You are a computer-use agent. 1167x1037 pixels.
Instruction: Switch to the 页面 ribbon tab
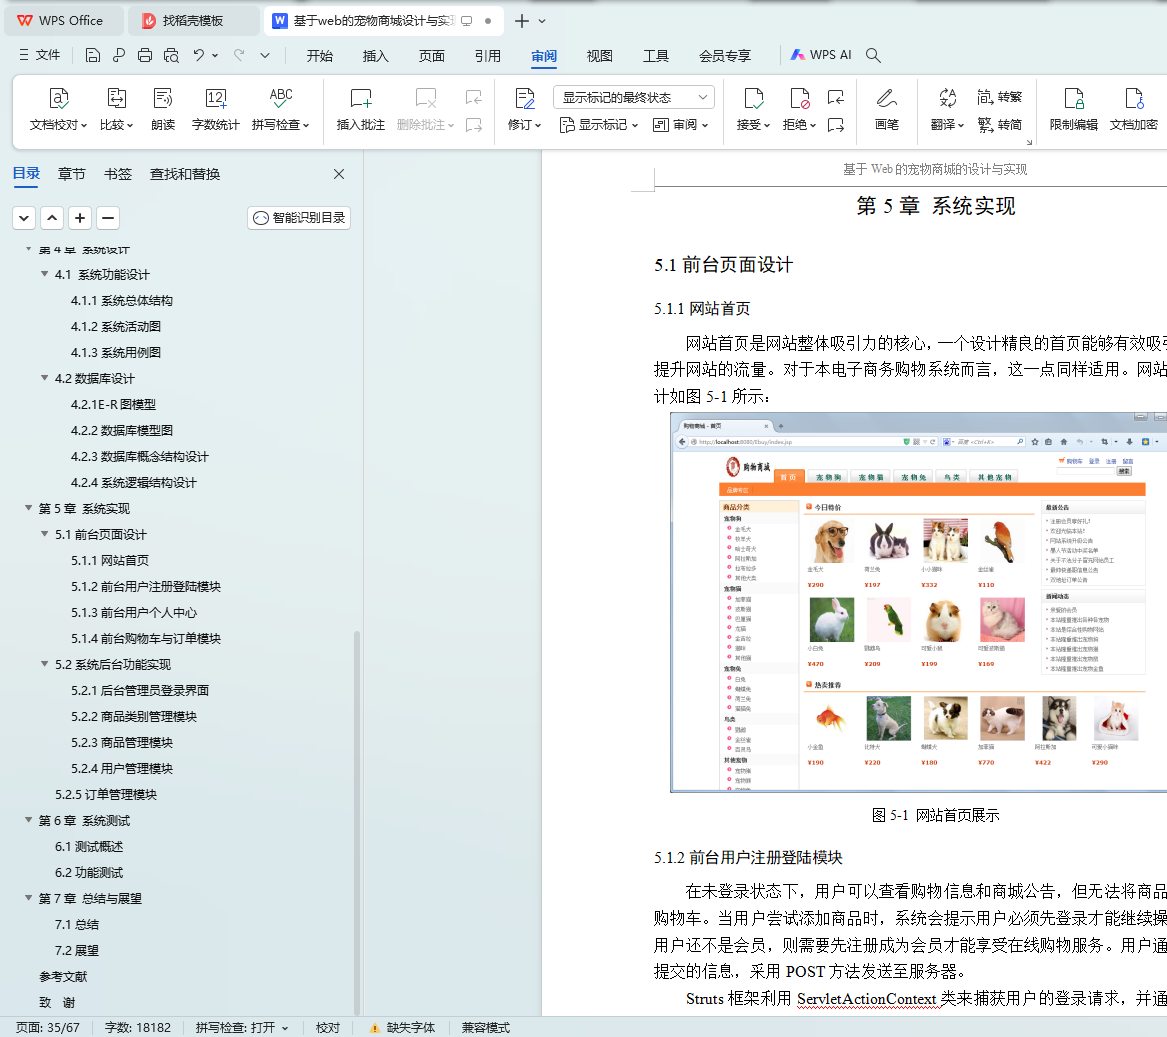pos(432,56)
